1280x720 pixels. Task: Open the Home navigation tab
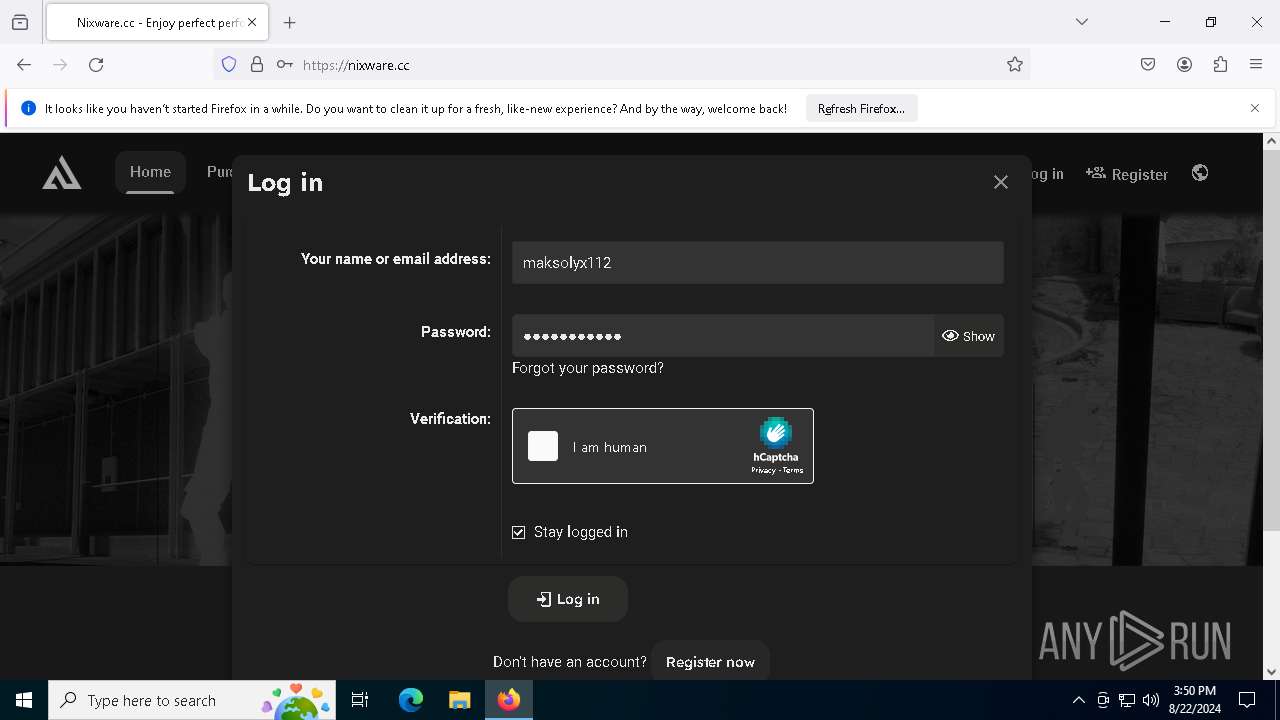pyautogui.click(x=150, y=172)
